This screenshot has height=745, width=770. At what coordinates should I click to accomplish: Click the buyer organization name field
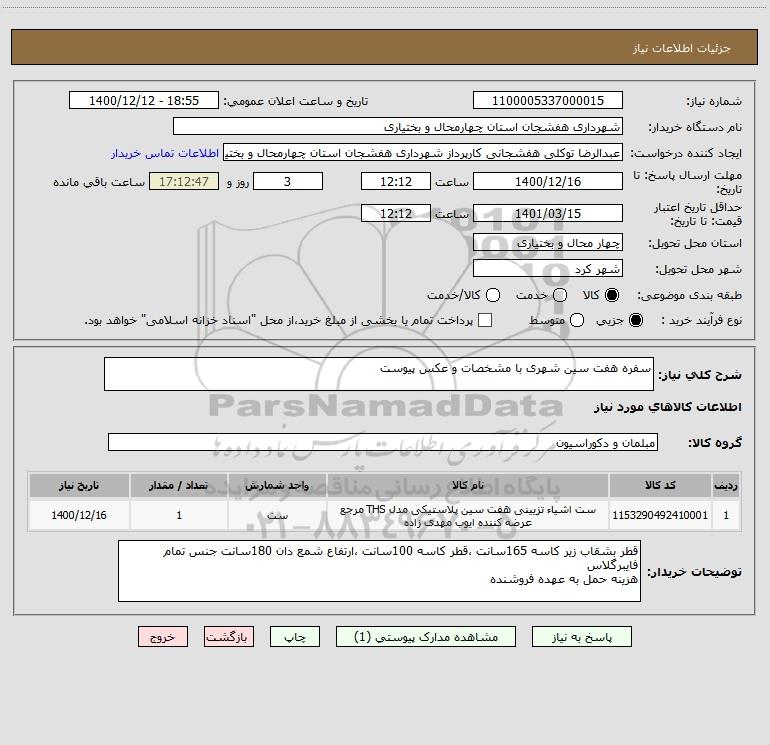coord(398,127)
